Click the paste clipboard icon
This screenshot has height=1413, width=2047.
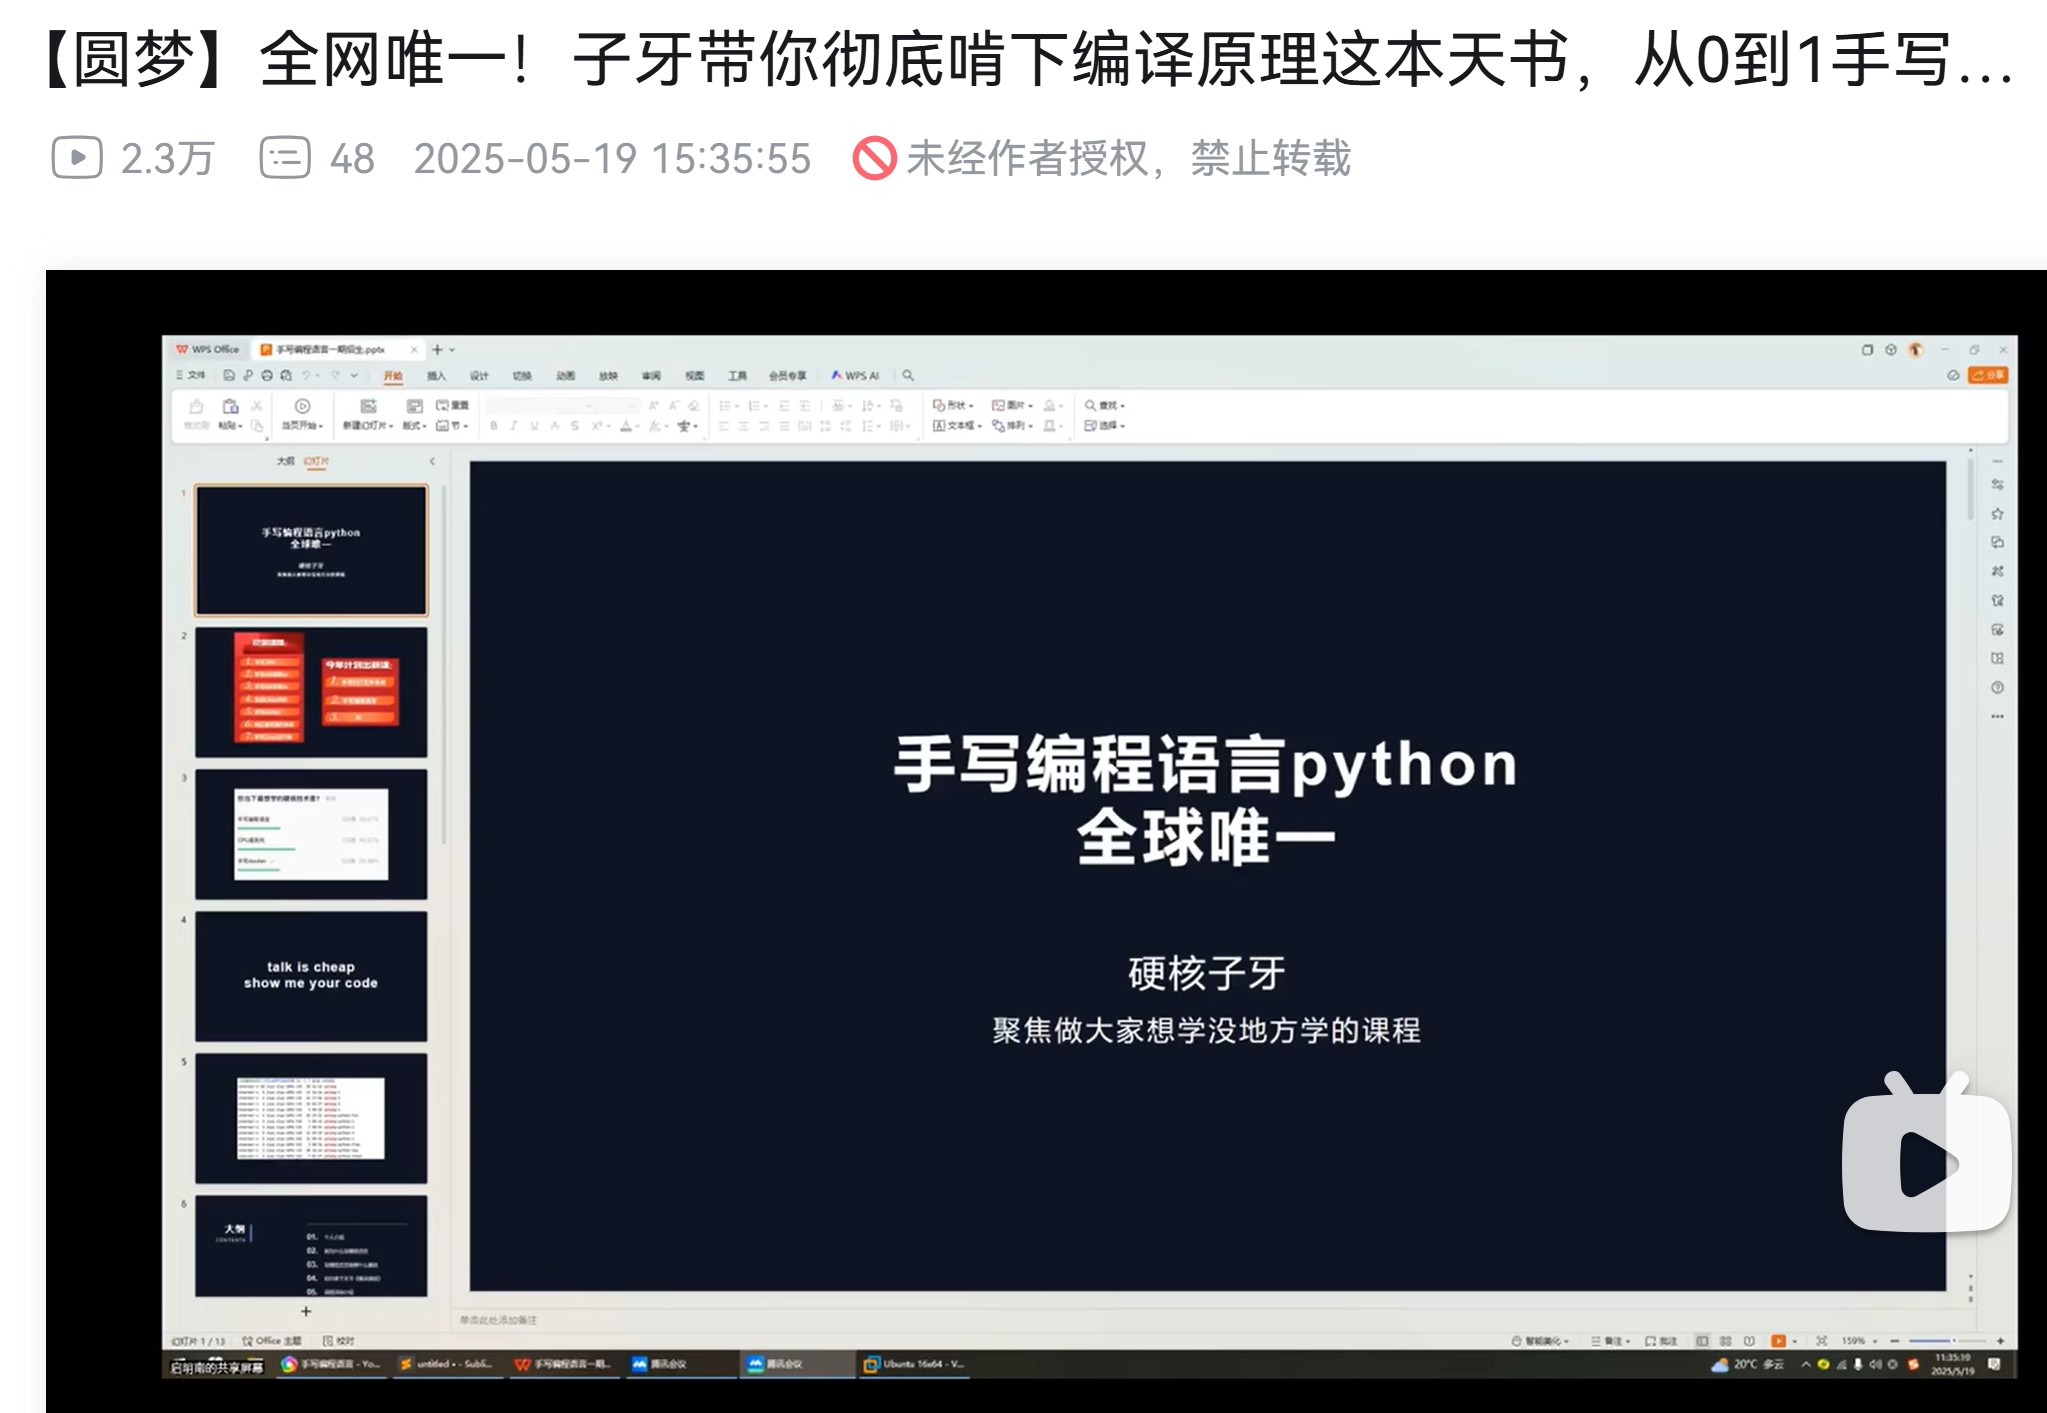coord(230,406)
